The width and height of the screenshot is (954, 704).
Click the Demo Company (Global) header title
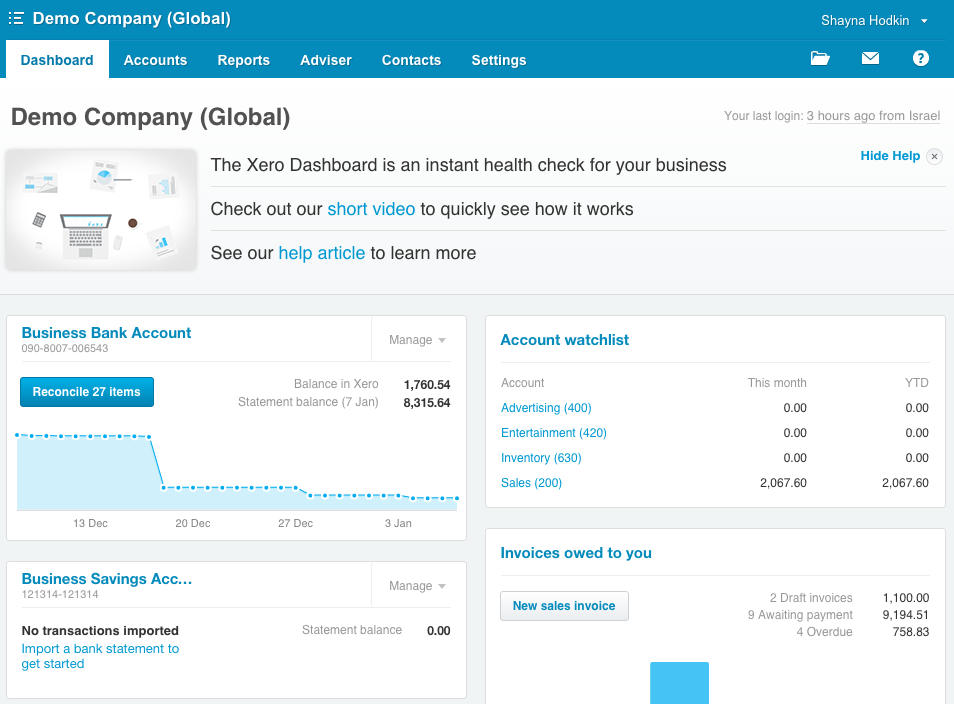pyautogui.click(x=131, y=18)
